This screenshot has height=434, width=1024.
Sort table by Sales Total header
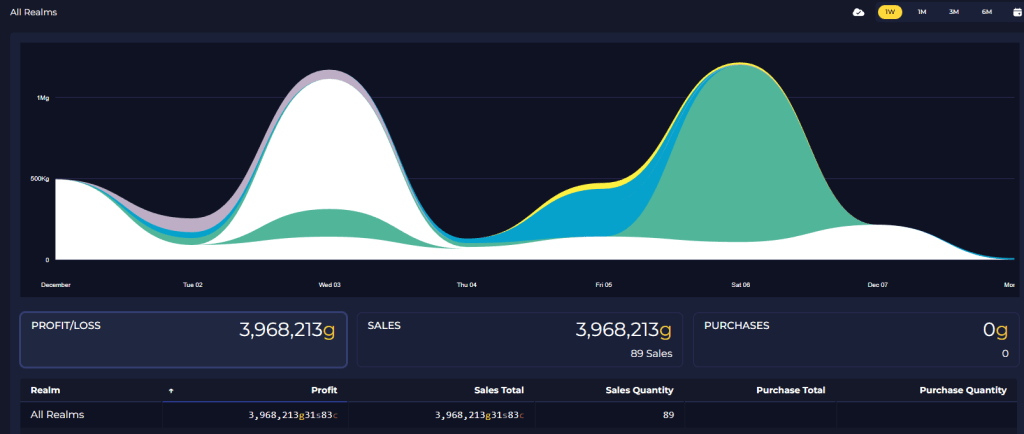coord(498,390)
